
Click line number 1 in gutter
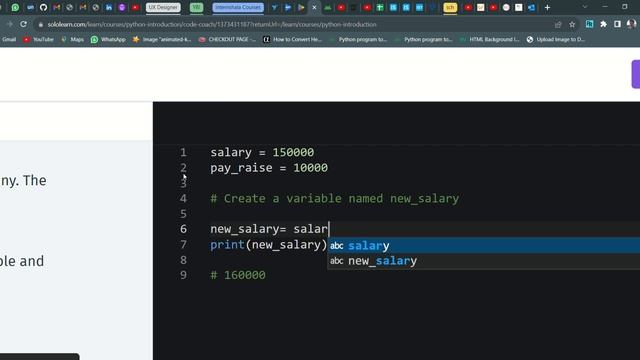pos(183,152)
